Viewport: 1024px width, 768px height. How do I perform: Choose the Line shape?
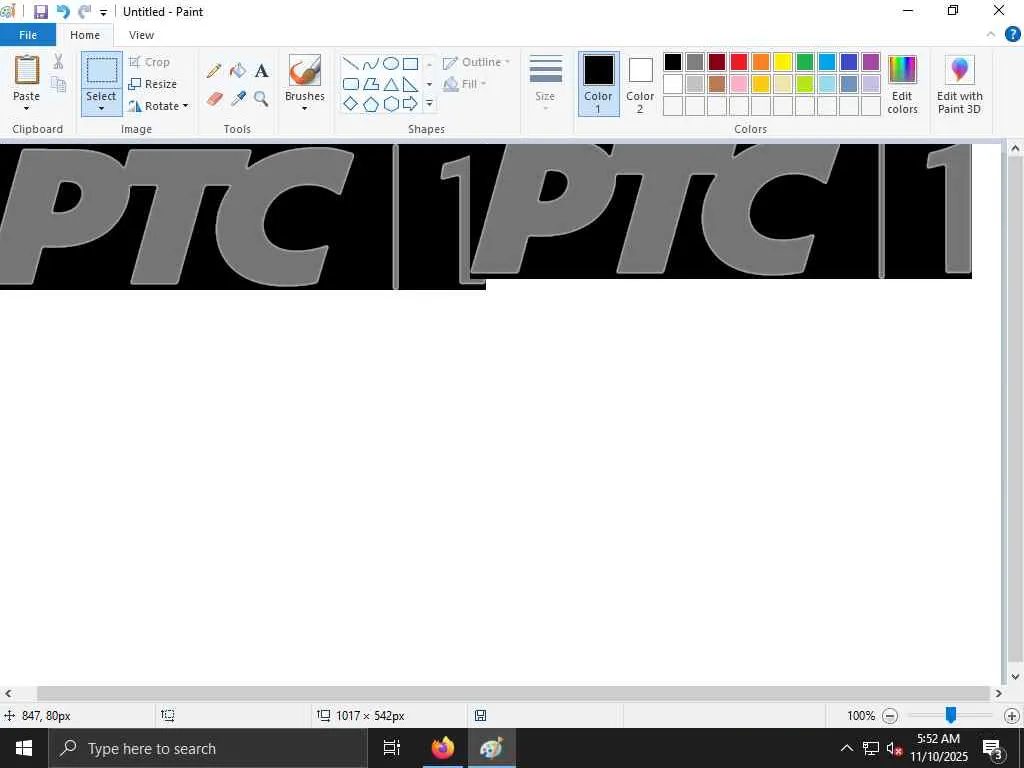[351, 64]
